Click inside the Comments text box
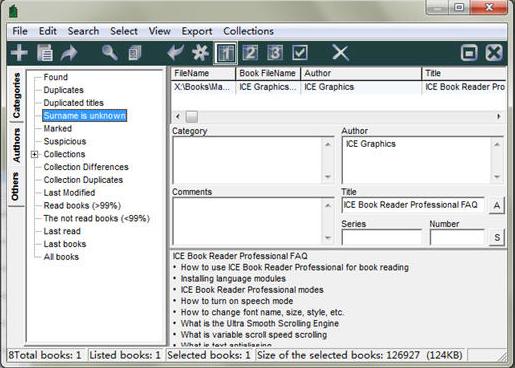Viewport: 515px width, 368px height. tap(247, 221)
